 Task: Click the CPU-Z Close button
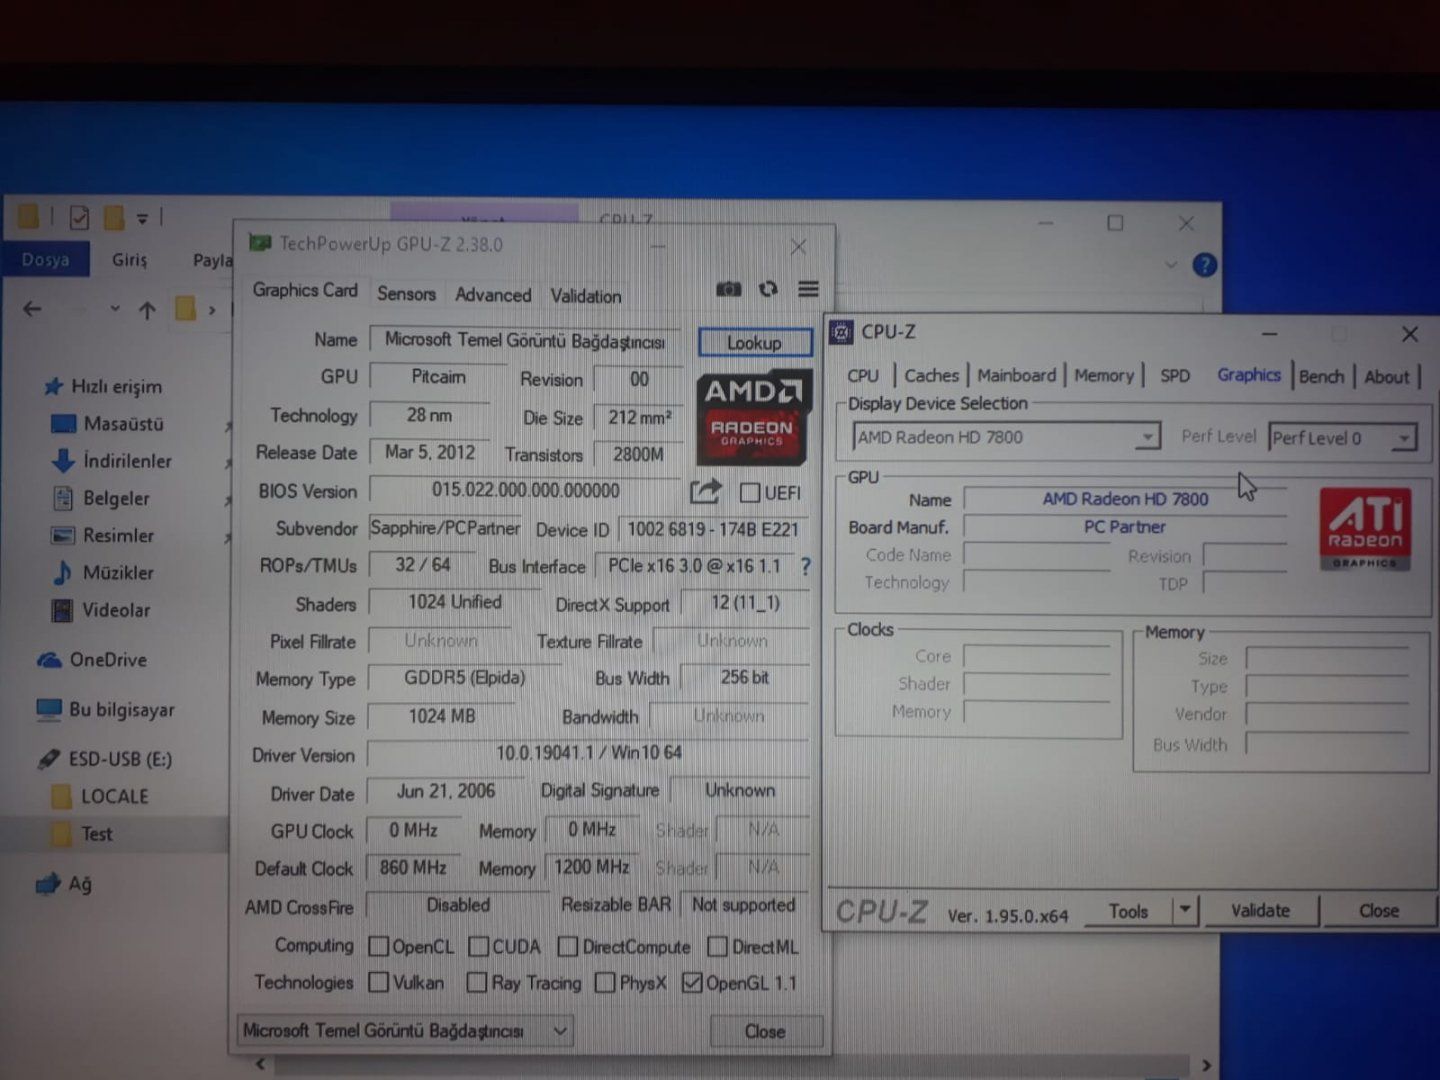(x=1379, y=911)
